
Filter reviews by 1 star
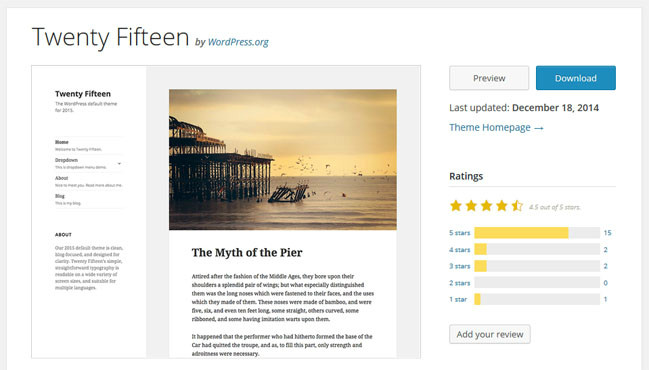coord(458,299)
